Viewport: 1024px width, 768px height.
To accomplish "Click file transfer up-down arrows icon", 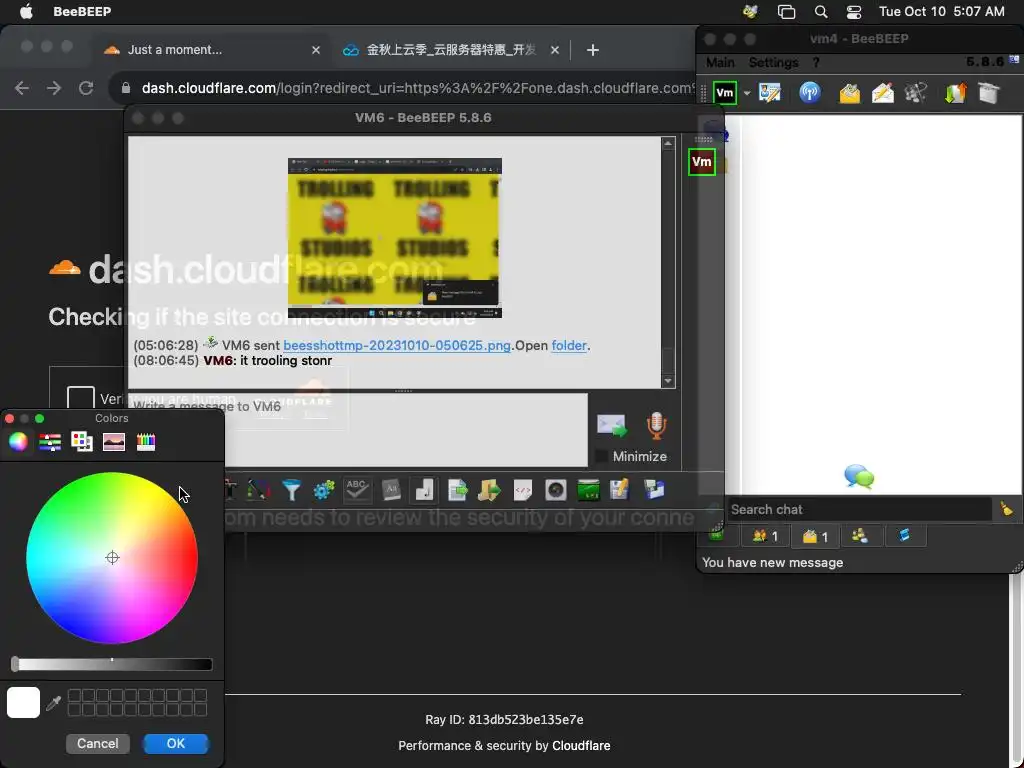I will pos(955,93).
